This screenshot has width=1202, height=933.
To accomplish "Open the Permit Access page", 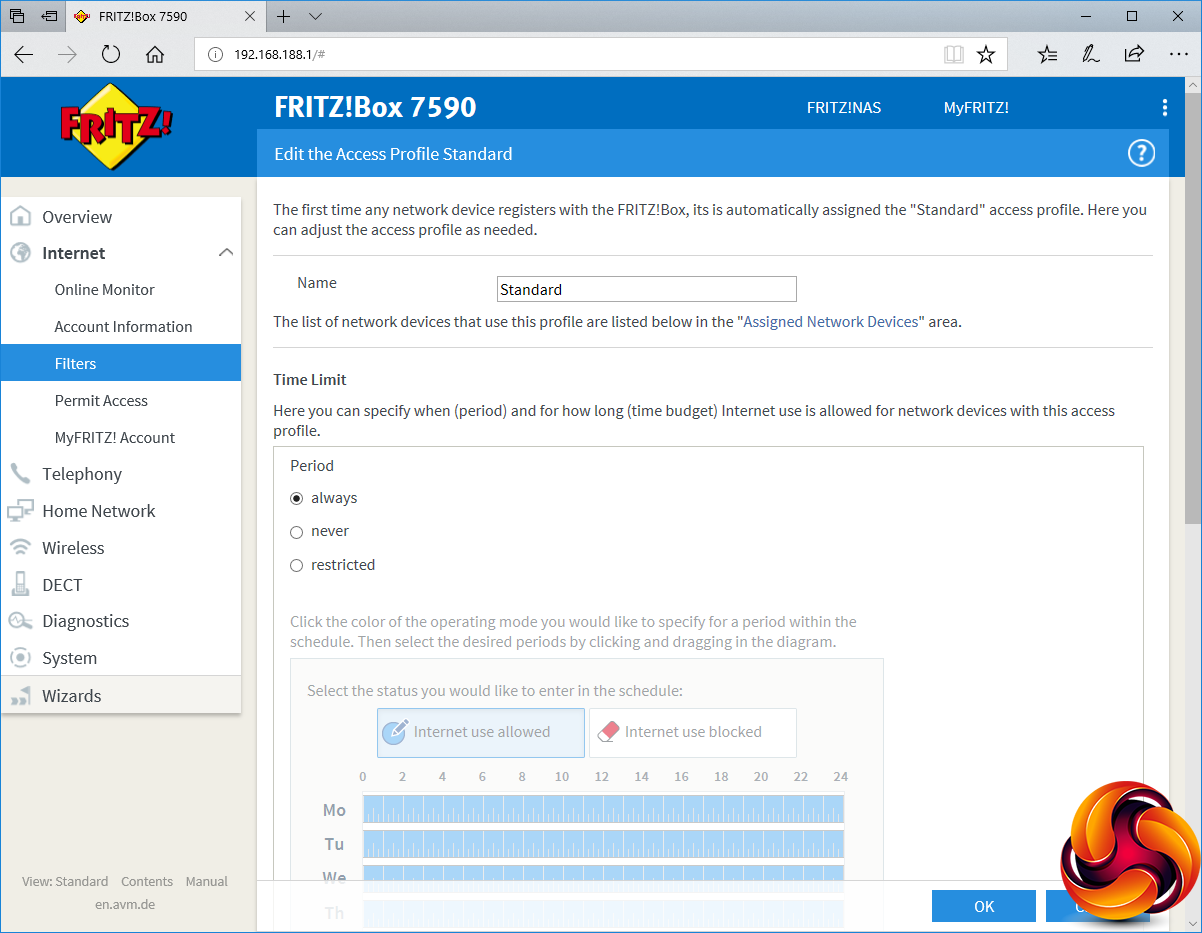I will click(x=101, y=401).
